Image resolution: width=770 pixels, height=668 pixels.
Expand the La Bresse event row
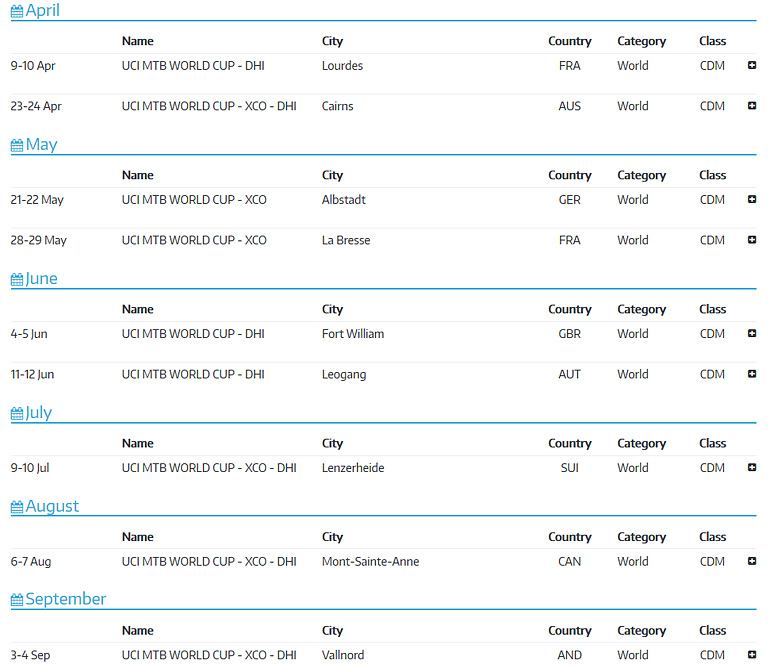tap(751, 240)
